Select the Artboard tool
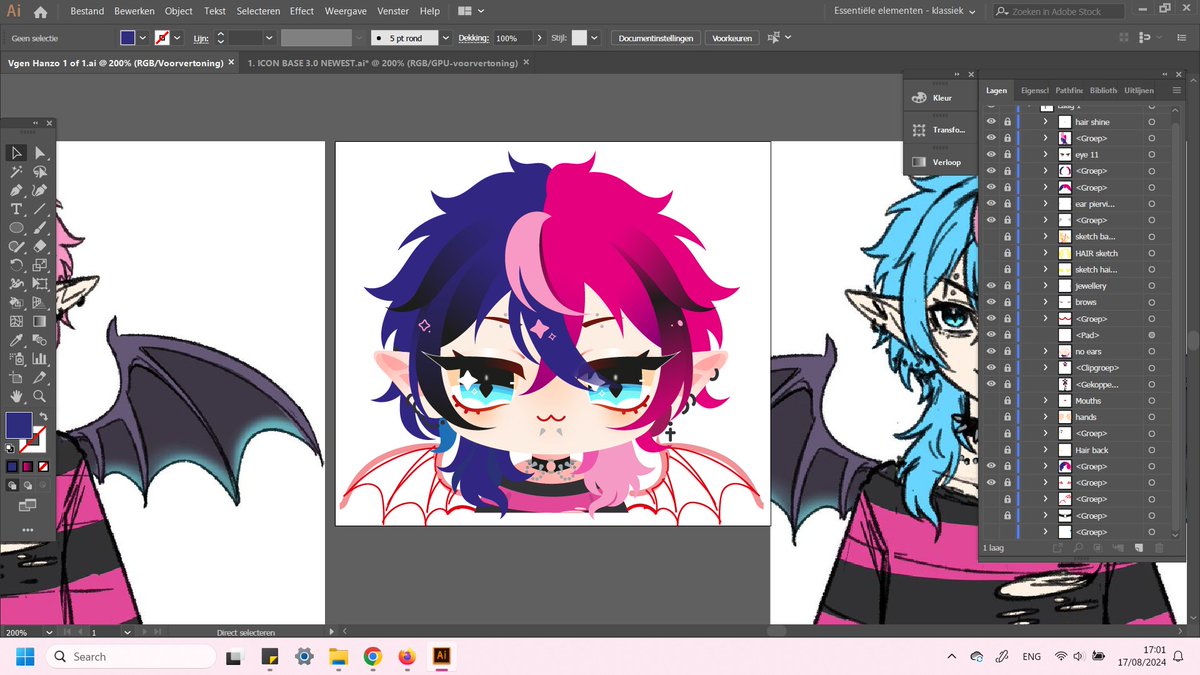Image resolution: width=1200 pixels, height=675 pixels. coord(16,377)
